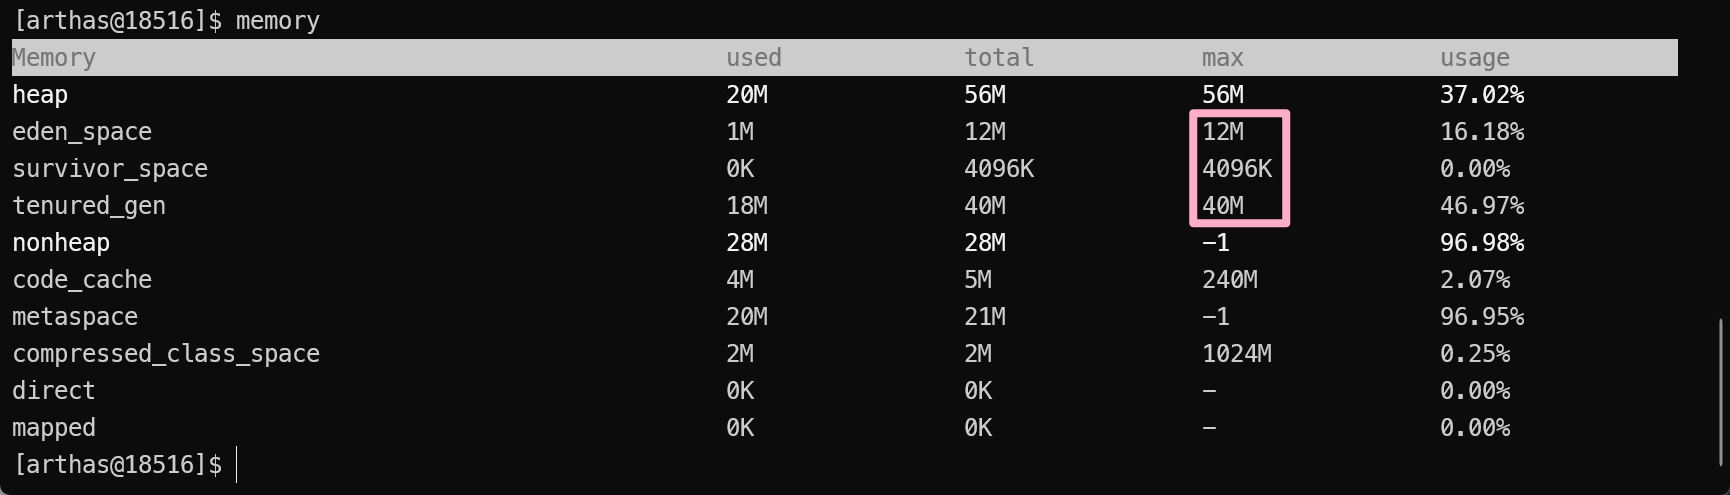Viewport: 1730px width, 495px height.
Task: Select the "mapped" row label
Action: (54, 428)
